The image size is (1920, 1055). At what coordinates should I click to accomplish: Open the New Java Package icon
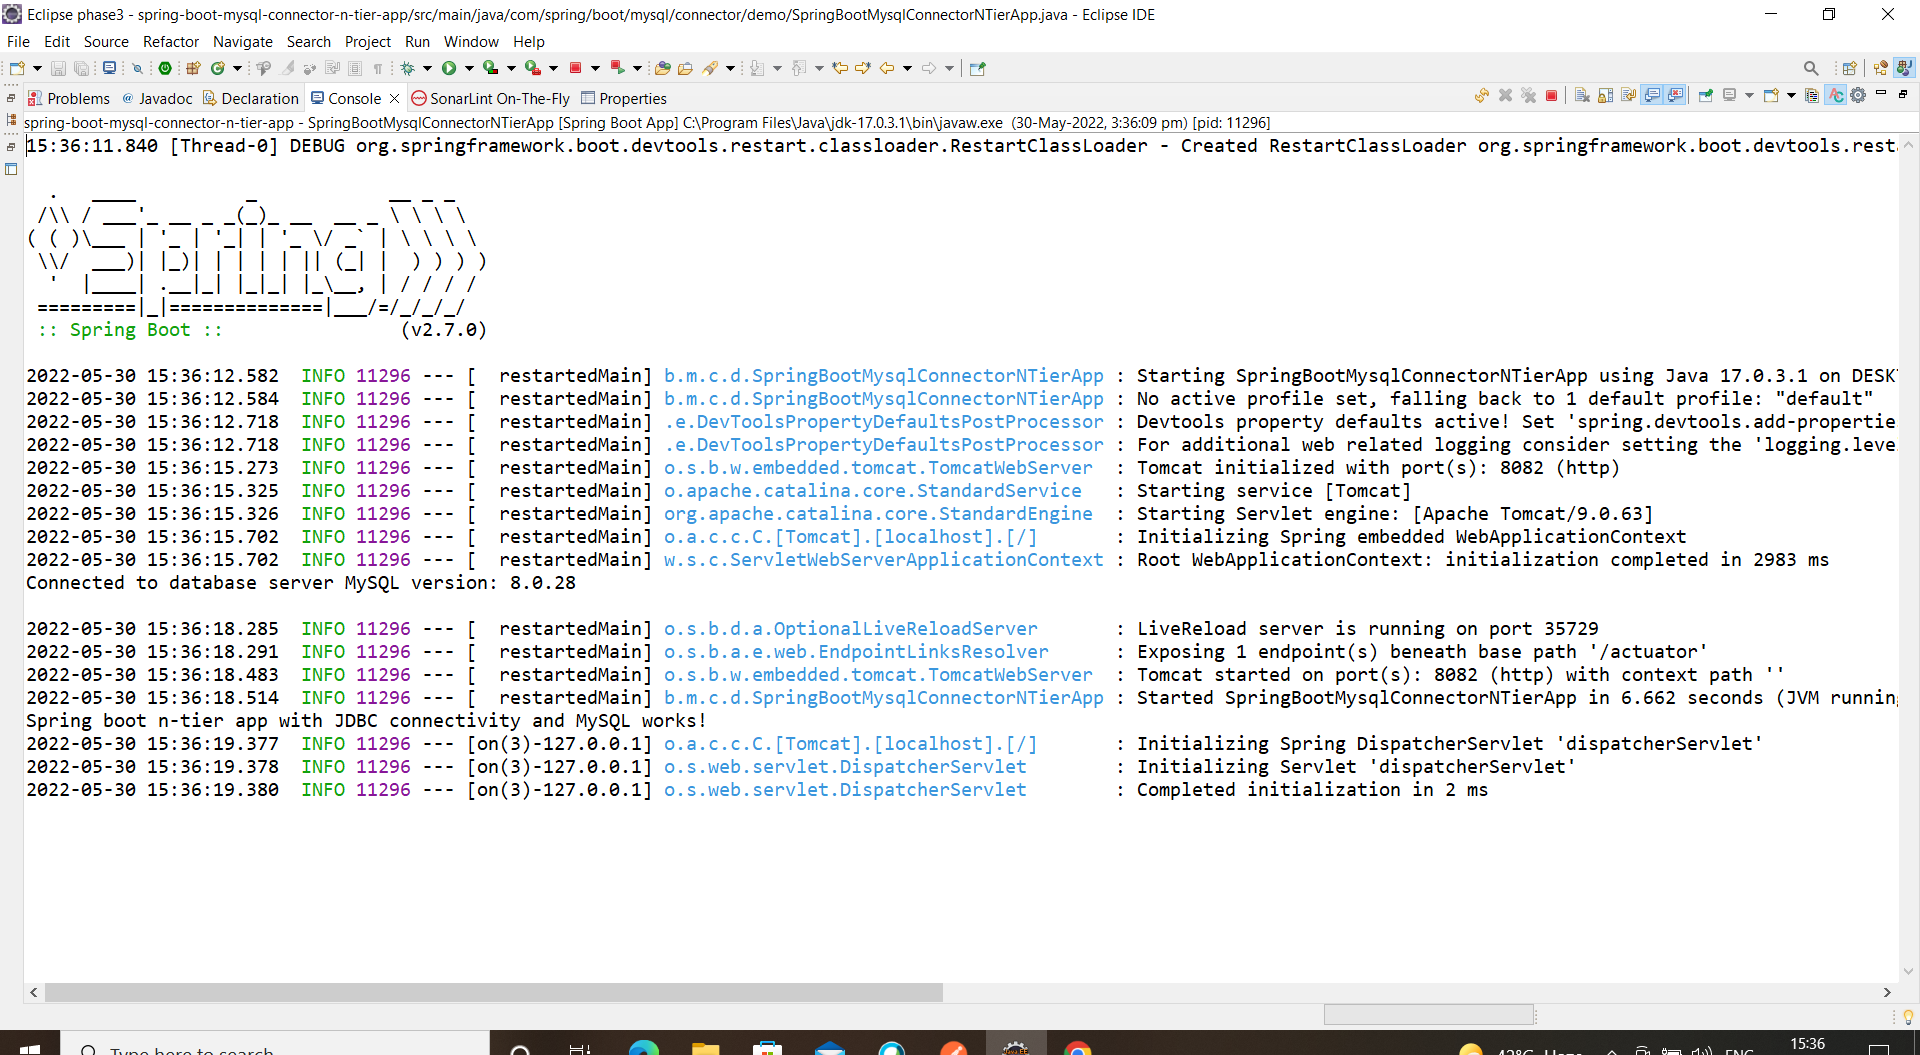(193, 68)
